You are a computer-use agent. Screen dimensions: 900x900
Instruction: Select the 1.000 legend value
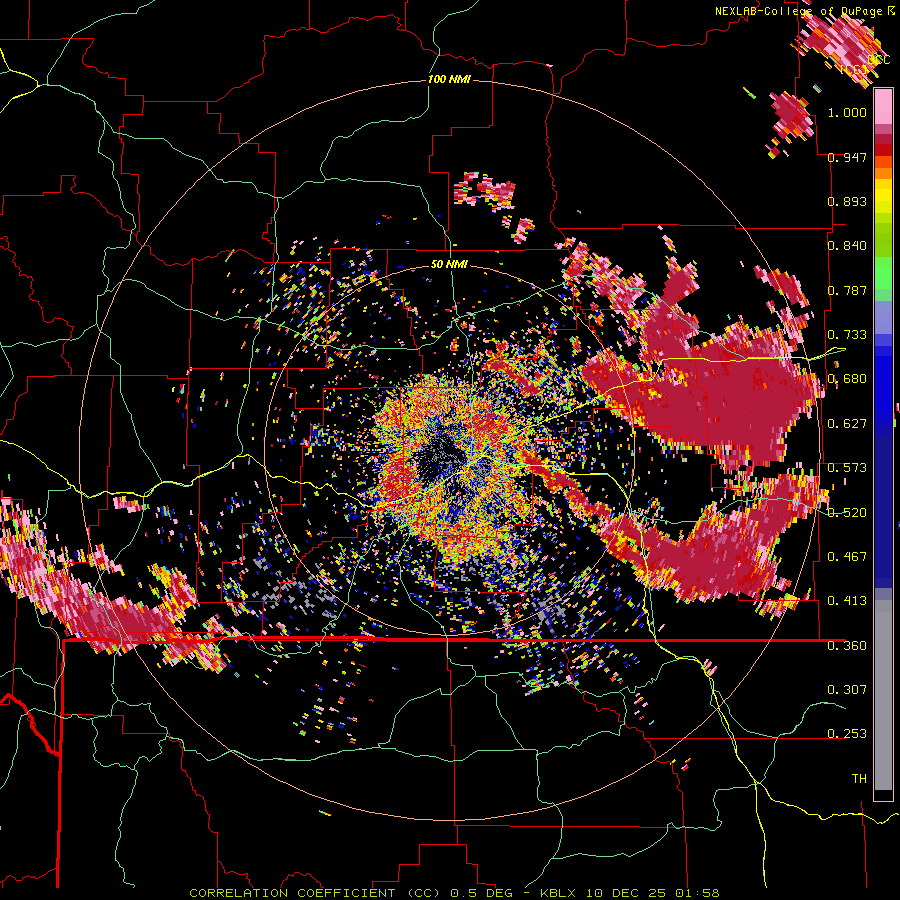point(847,112)
